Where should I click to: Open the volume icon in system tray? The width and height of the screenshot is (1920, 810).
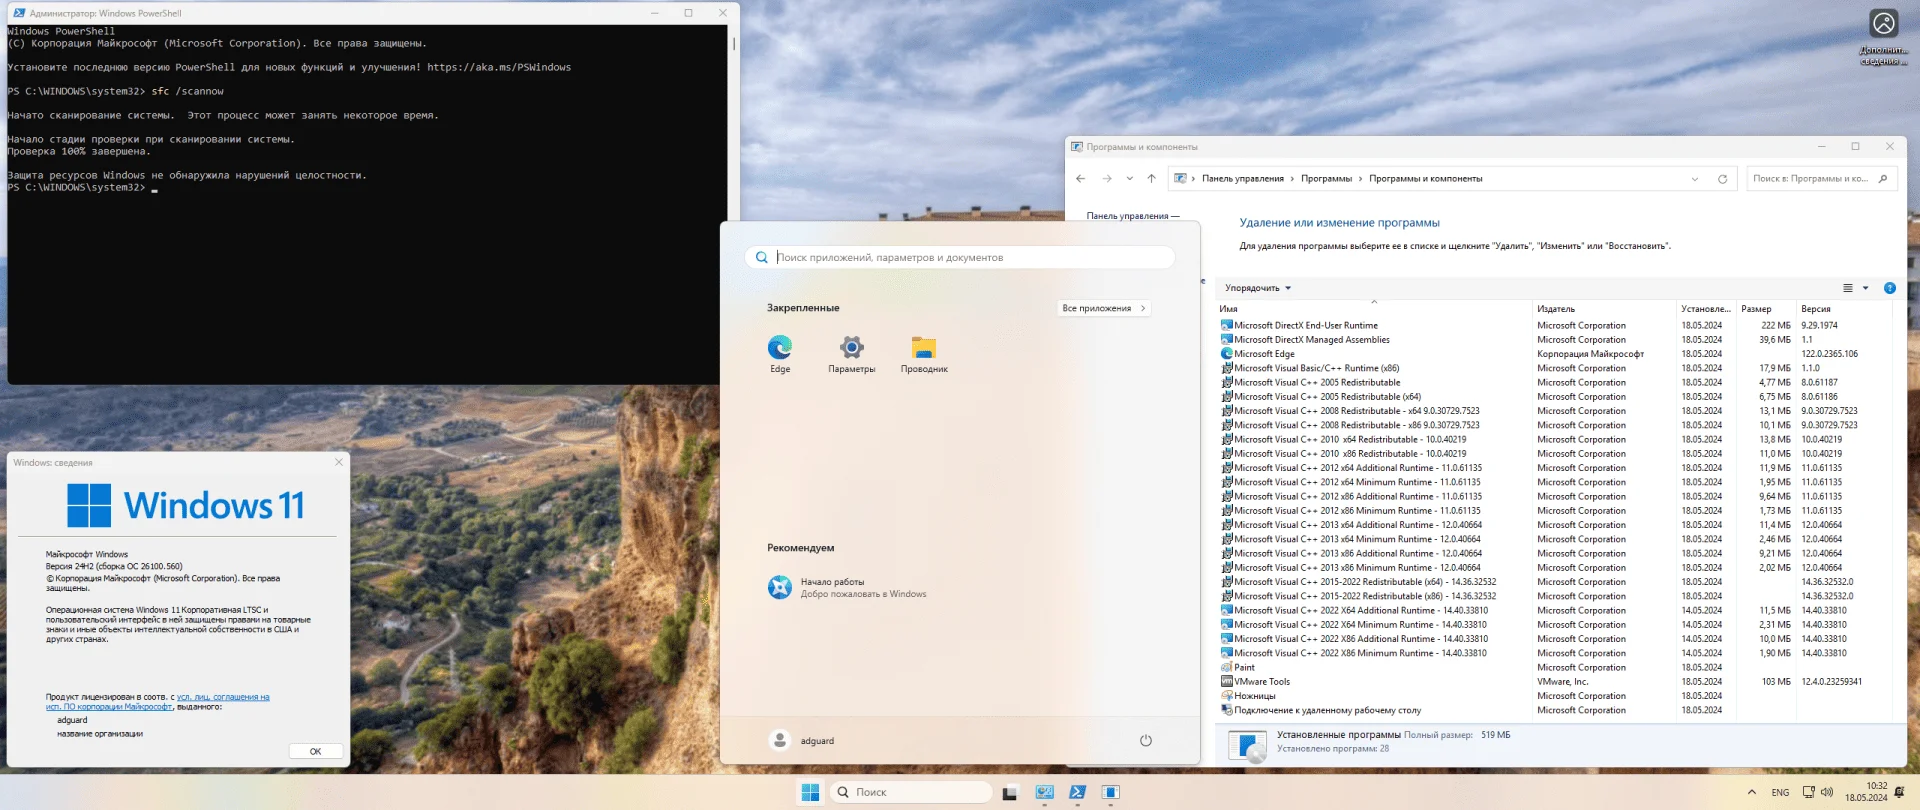click(1827, 792)
